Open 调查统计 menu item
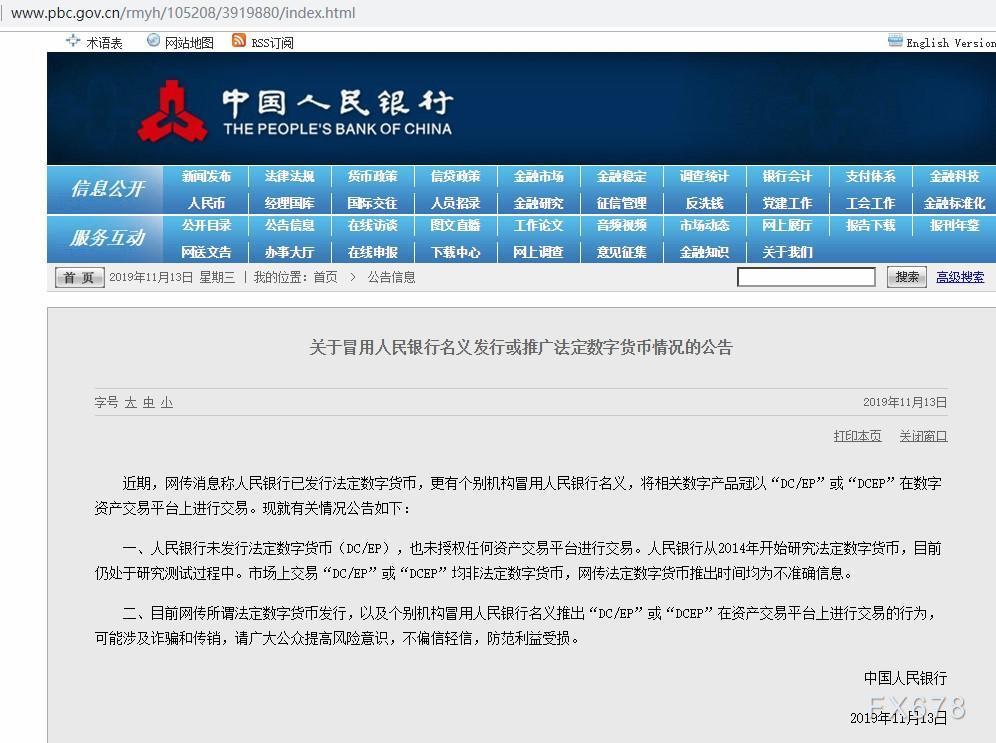996x743 pixels. (704, 177)
